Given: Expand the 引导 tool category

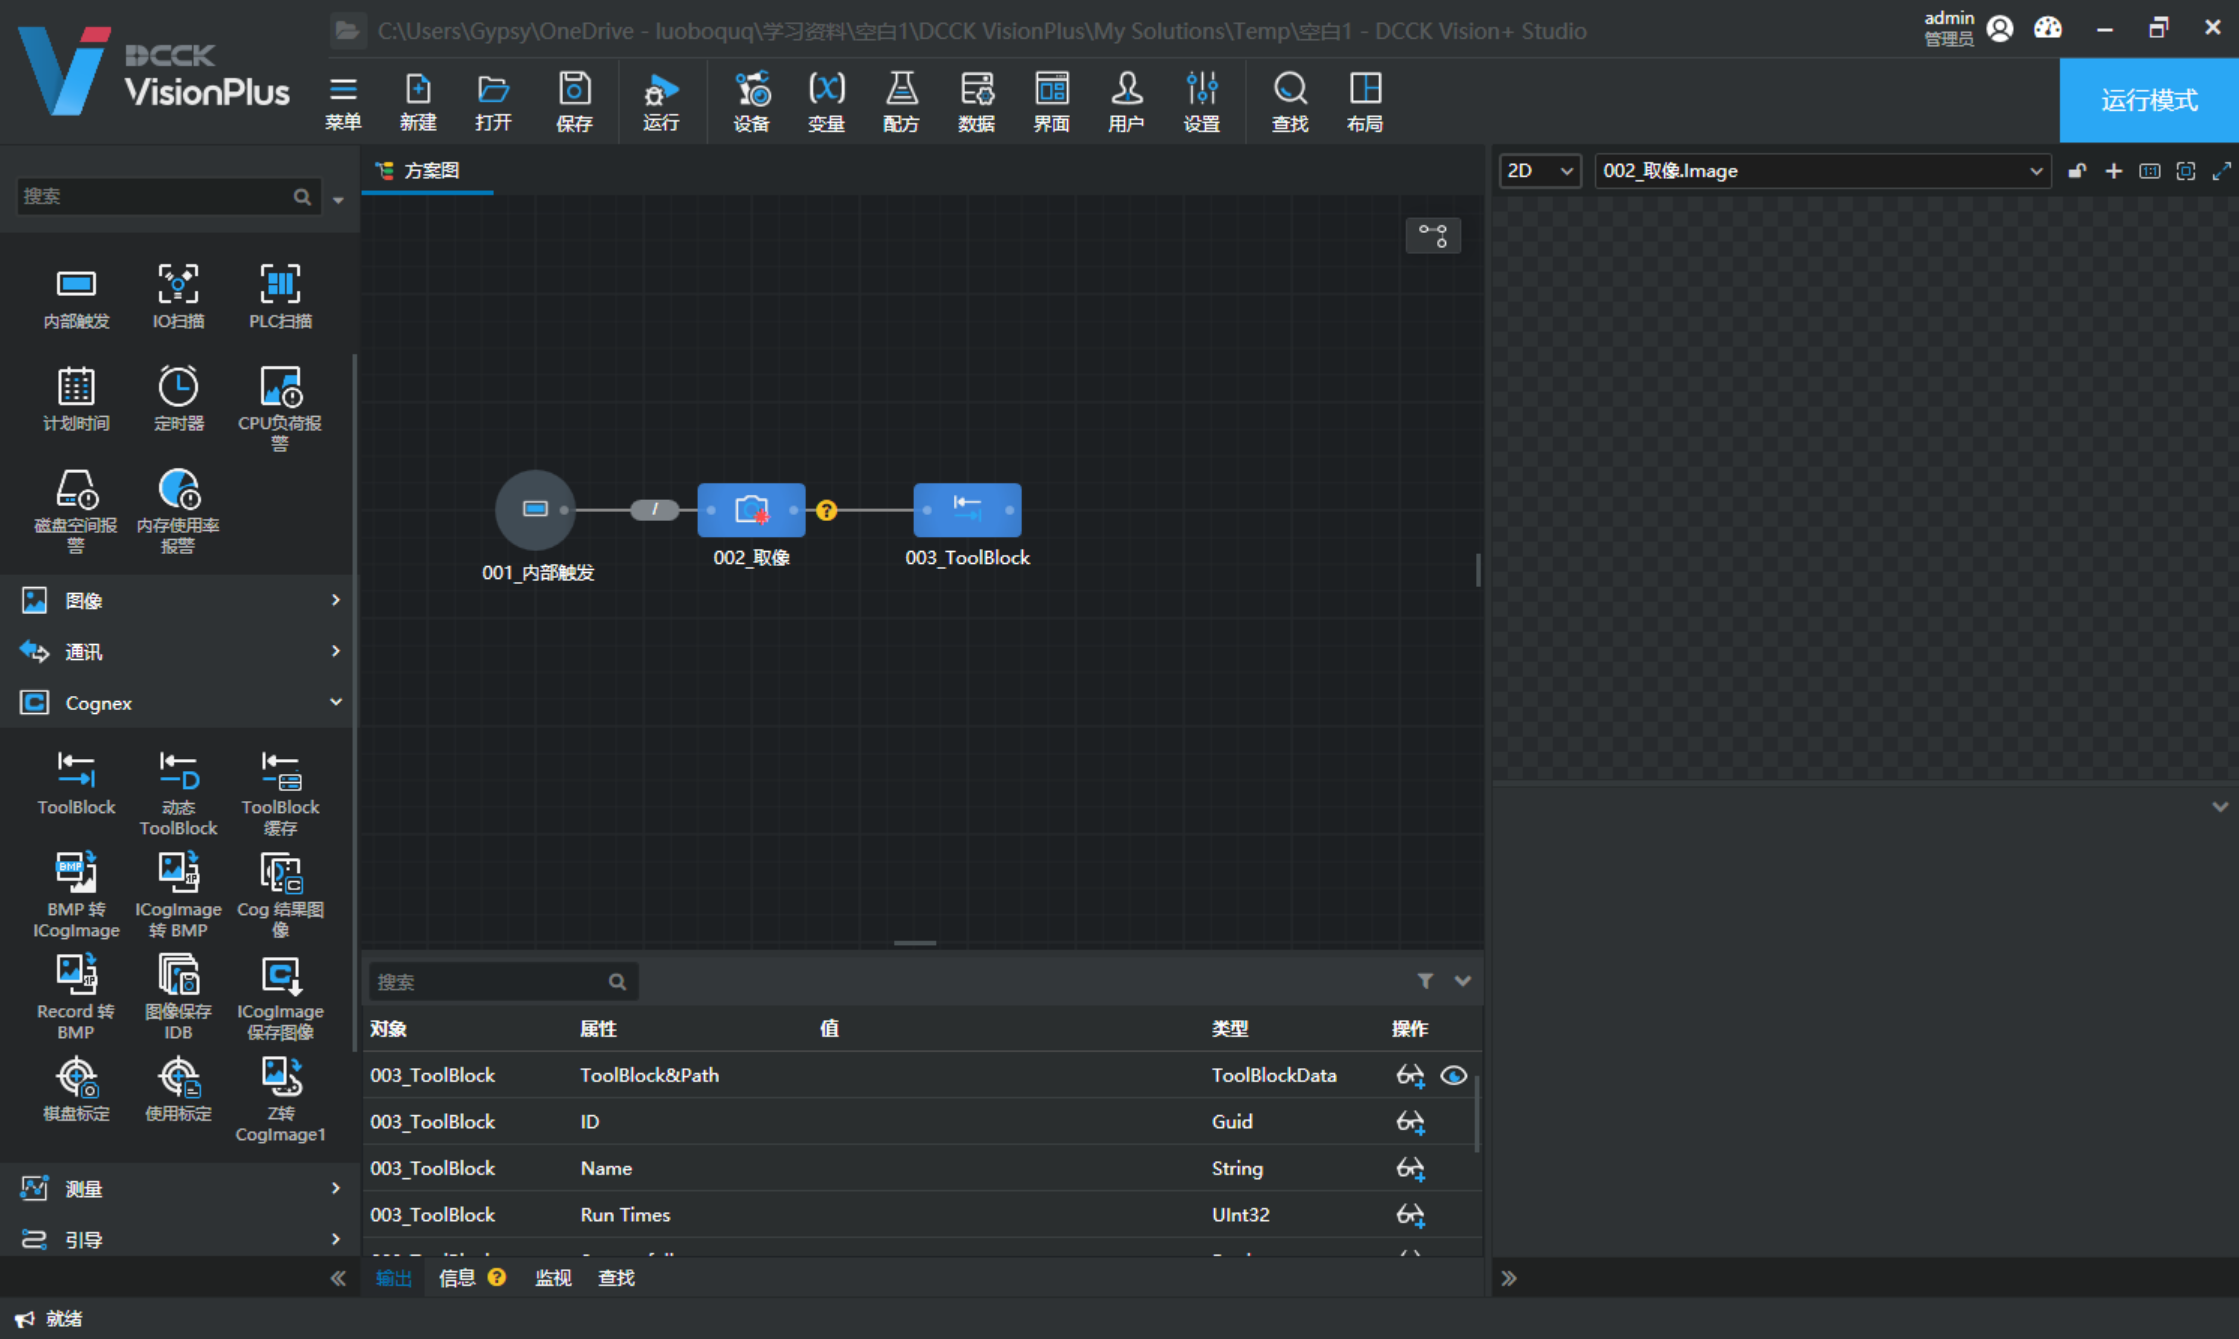Looking at the screenshot, I should coord(178,1239).
